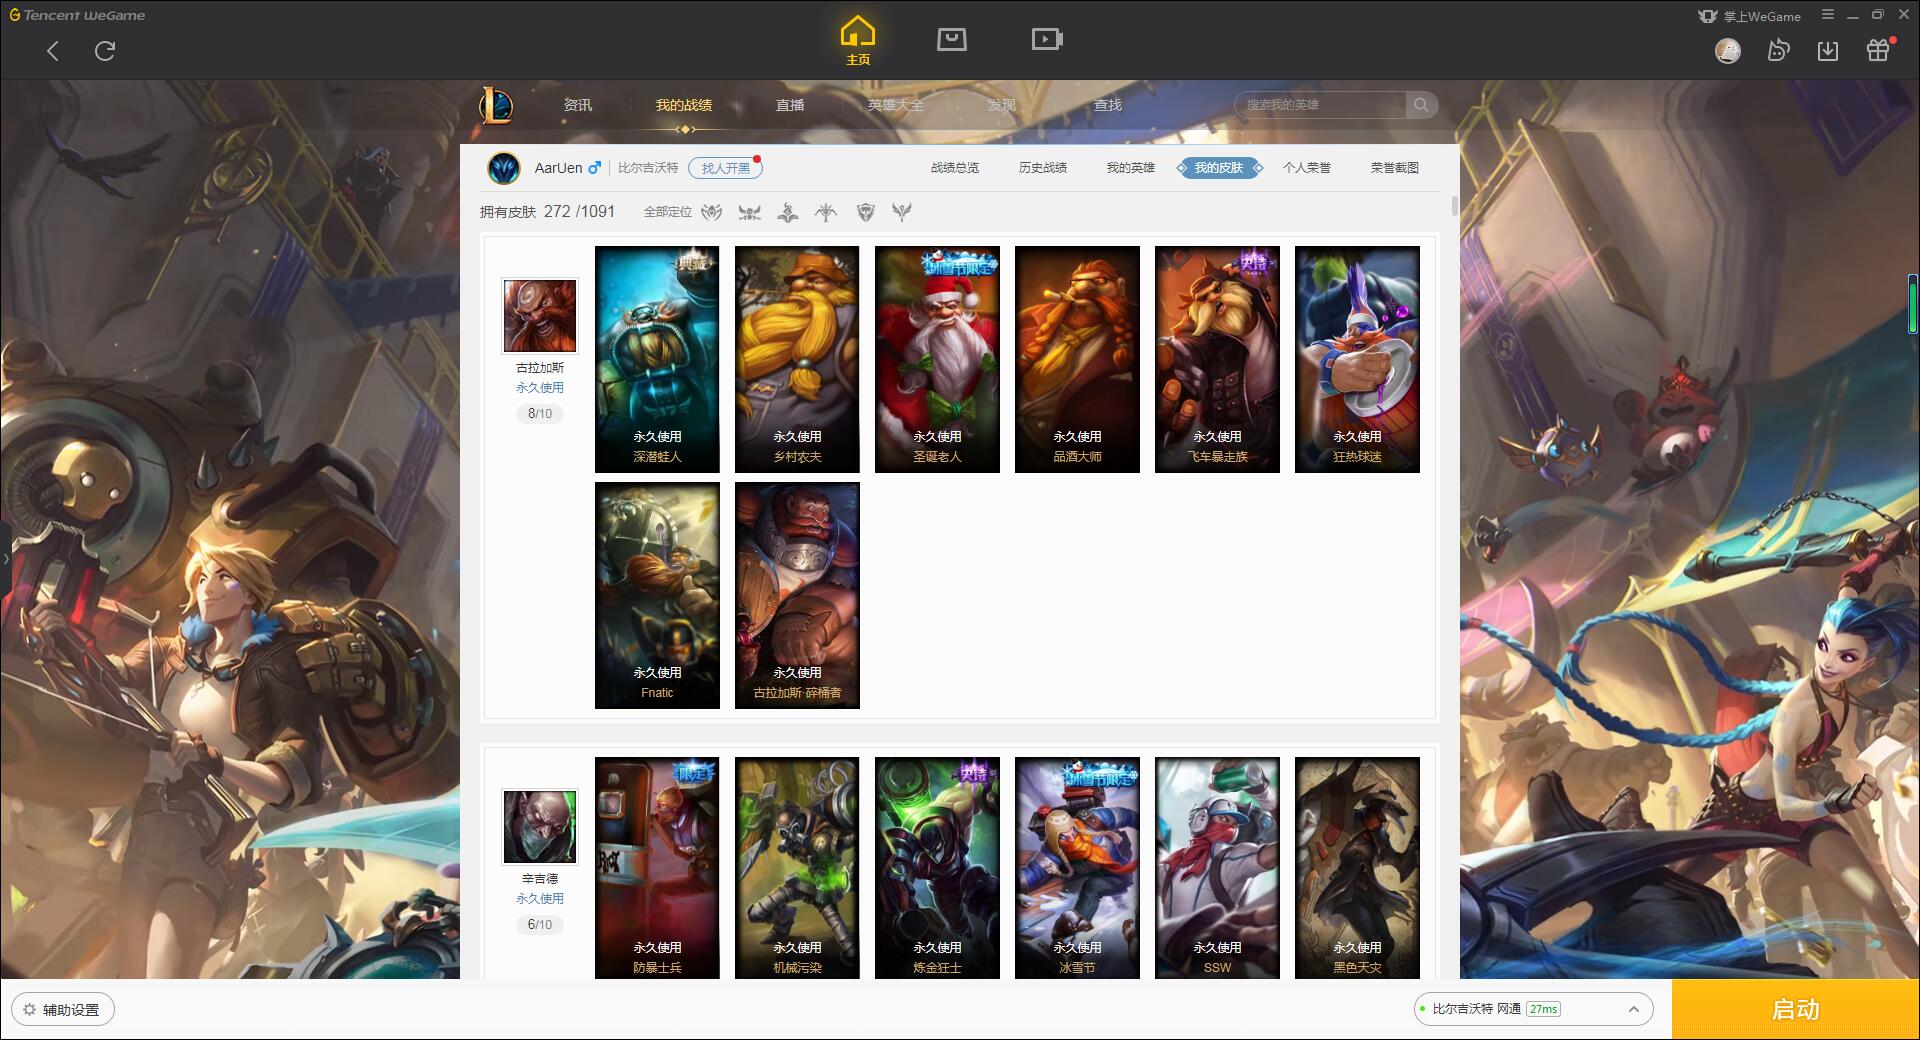Image resolution: width=1920 pixels, height=1040 pixels.
Task: Filter by fourth role icon in filter row
Action: pos(826,212)
